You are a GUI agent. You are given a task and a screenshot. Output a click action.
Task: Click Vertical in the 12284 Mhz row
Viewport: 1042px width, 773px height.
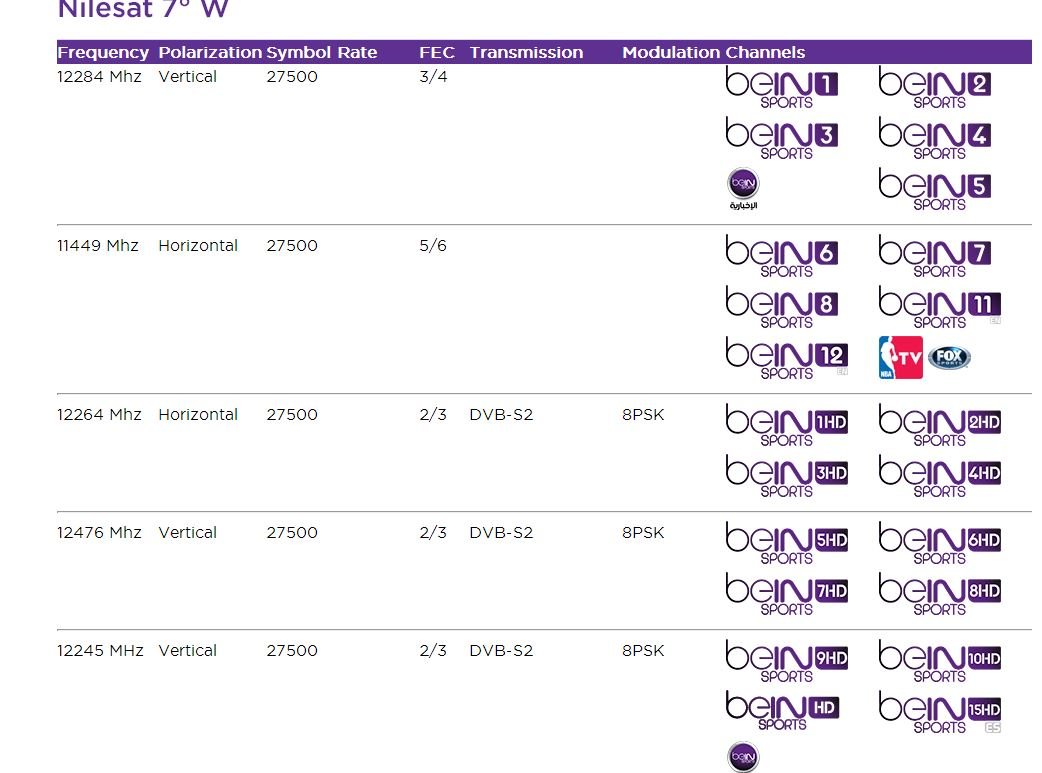click(x=187, y=76)
